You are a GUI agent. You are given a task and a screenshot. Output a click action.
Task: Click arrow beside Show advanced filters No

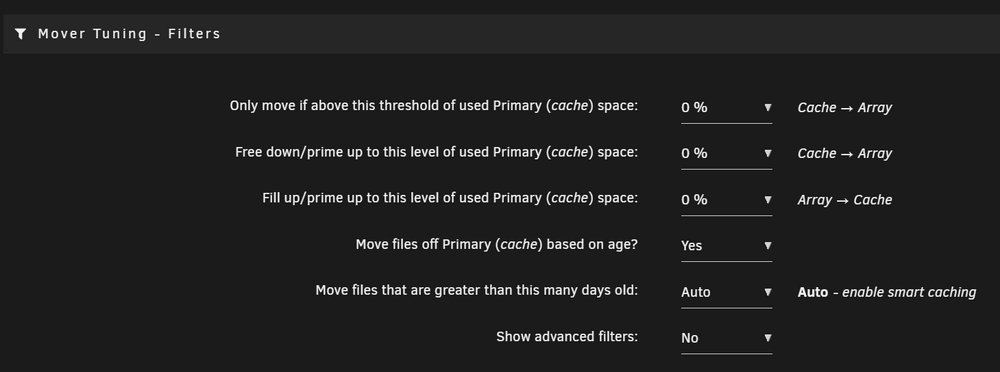(768, 338)
